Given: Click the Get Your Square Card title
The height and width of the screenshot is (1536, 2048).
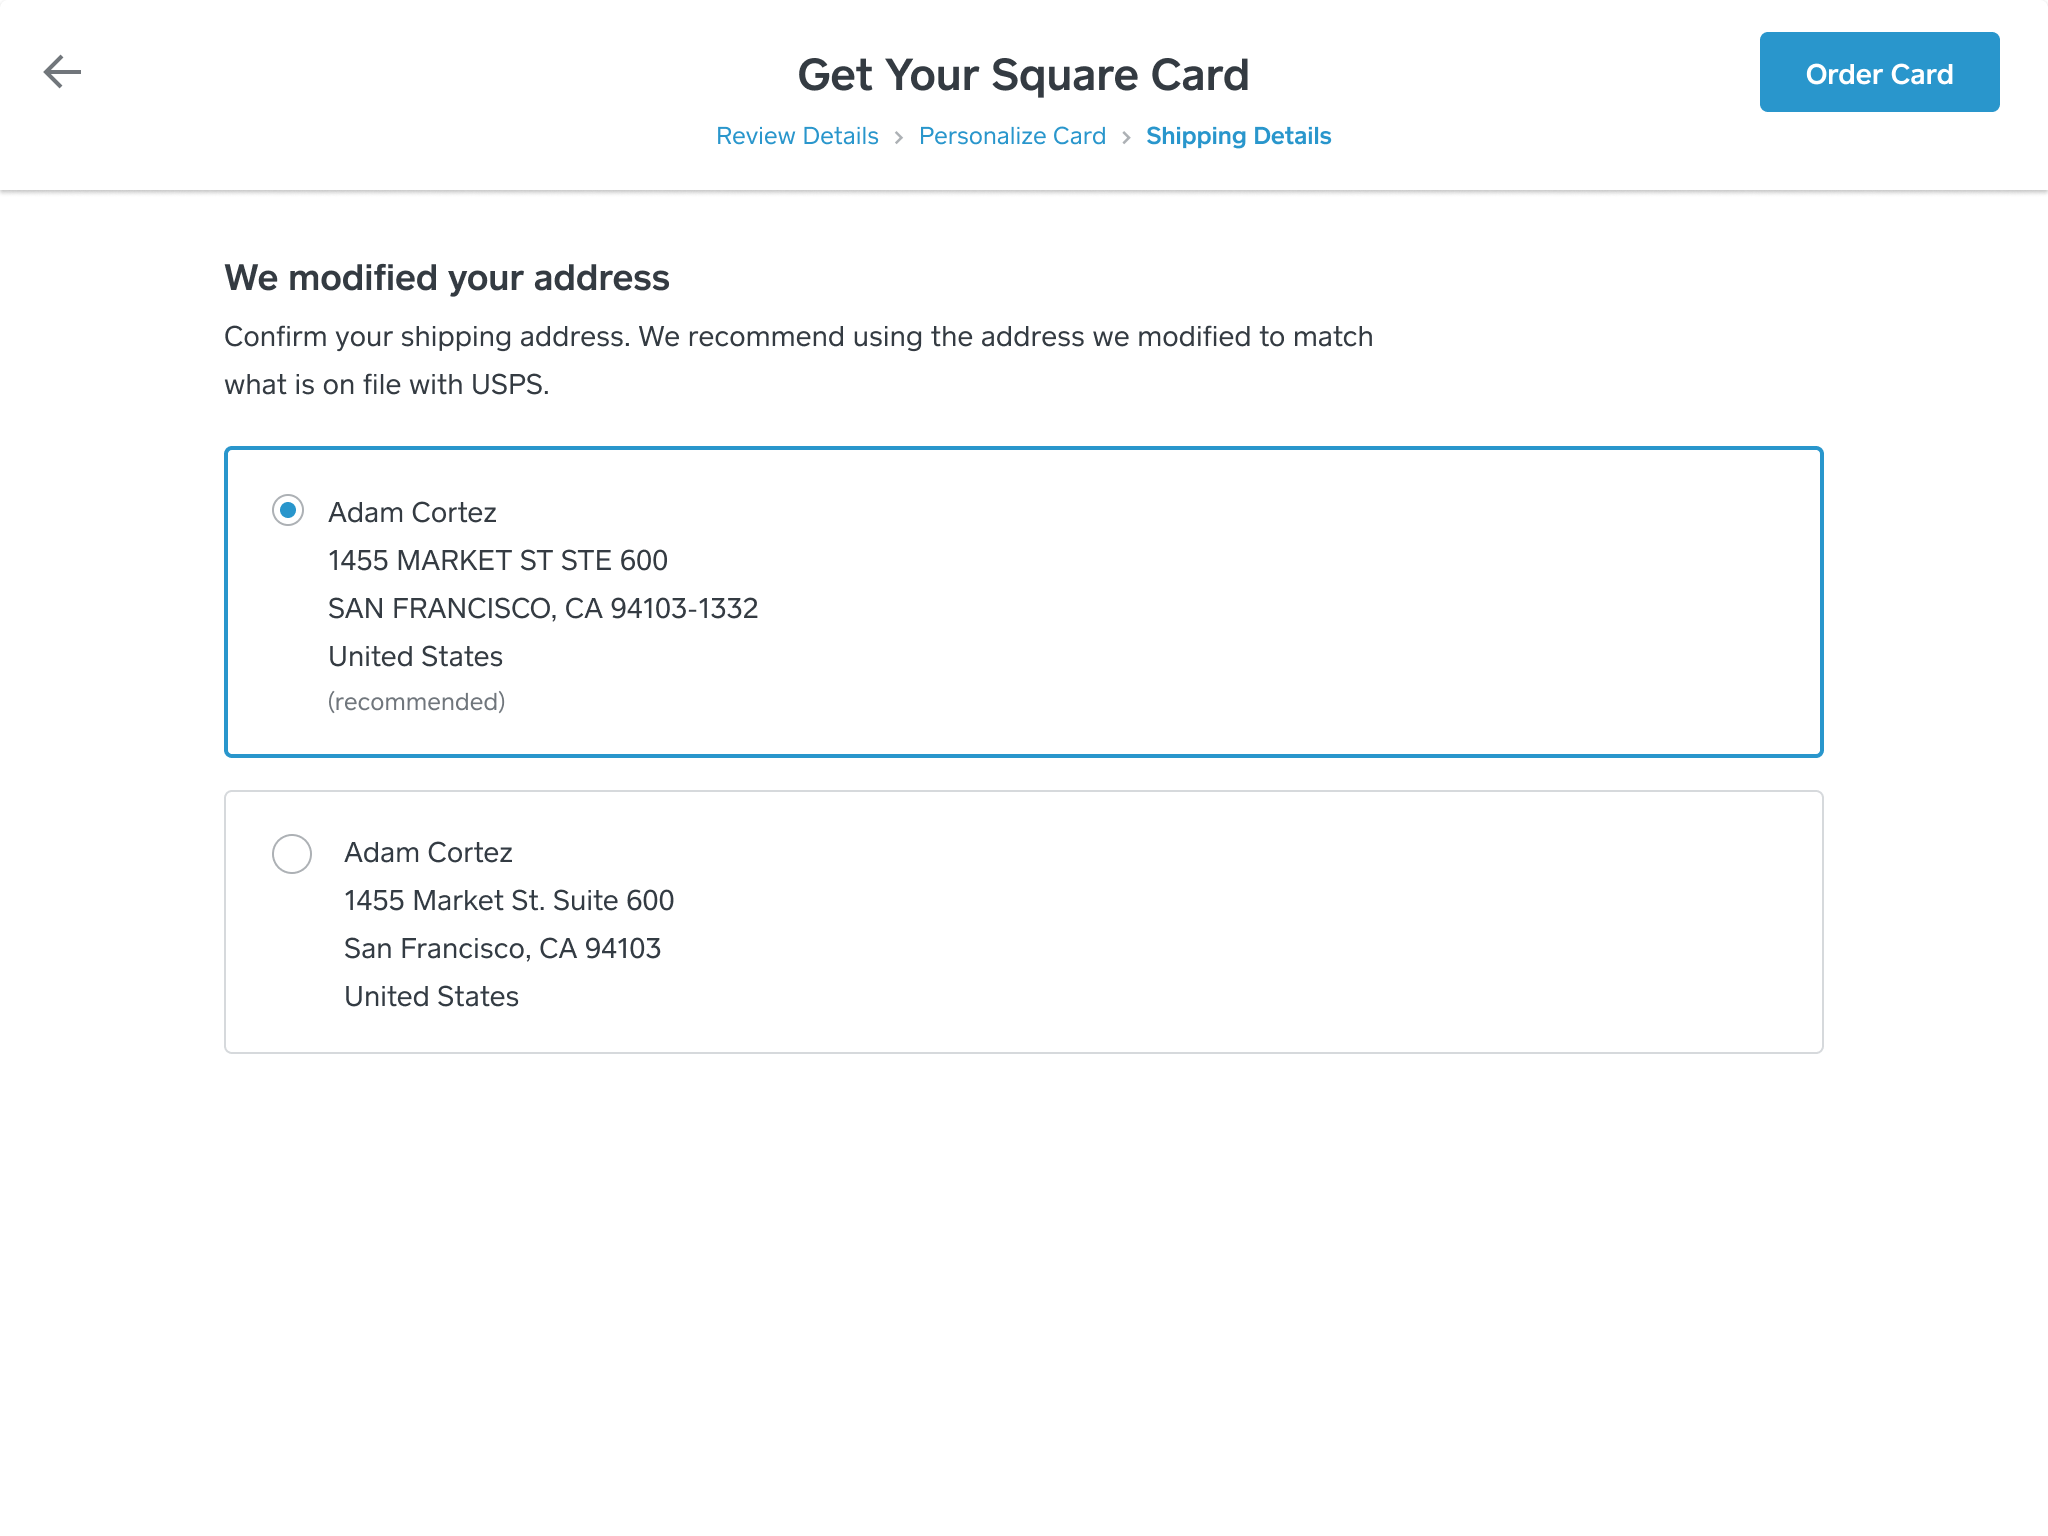Looking at the screenshot, I should pos(1024,75).
